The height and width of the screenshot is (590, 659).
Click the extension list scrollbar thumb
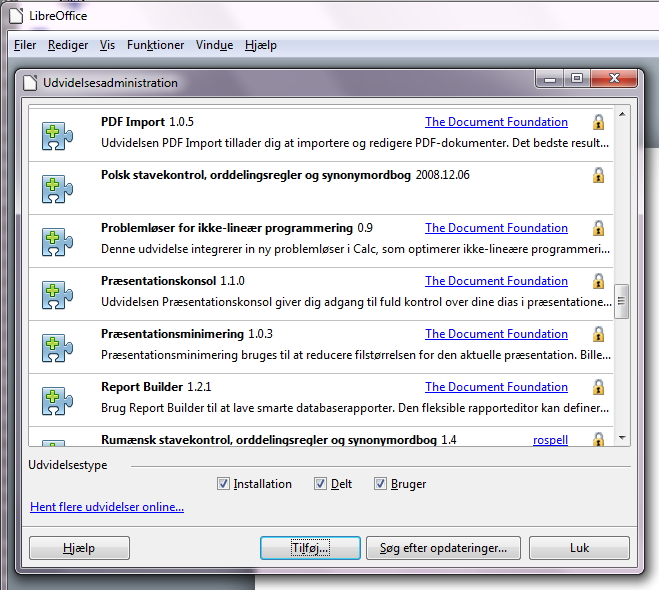pyautogui.click(x=622, y=301)
